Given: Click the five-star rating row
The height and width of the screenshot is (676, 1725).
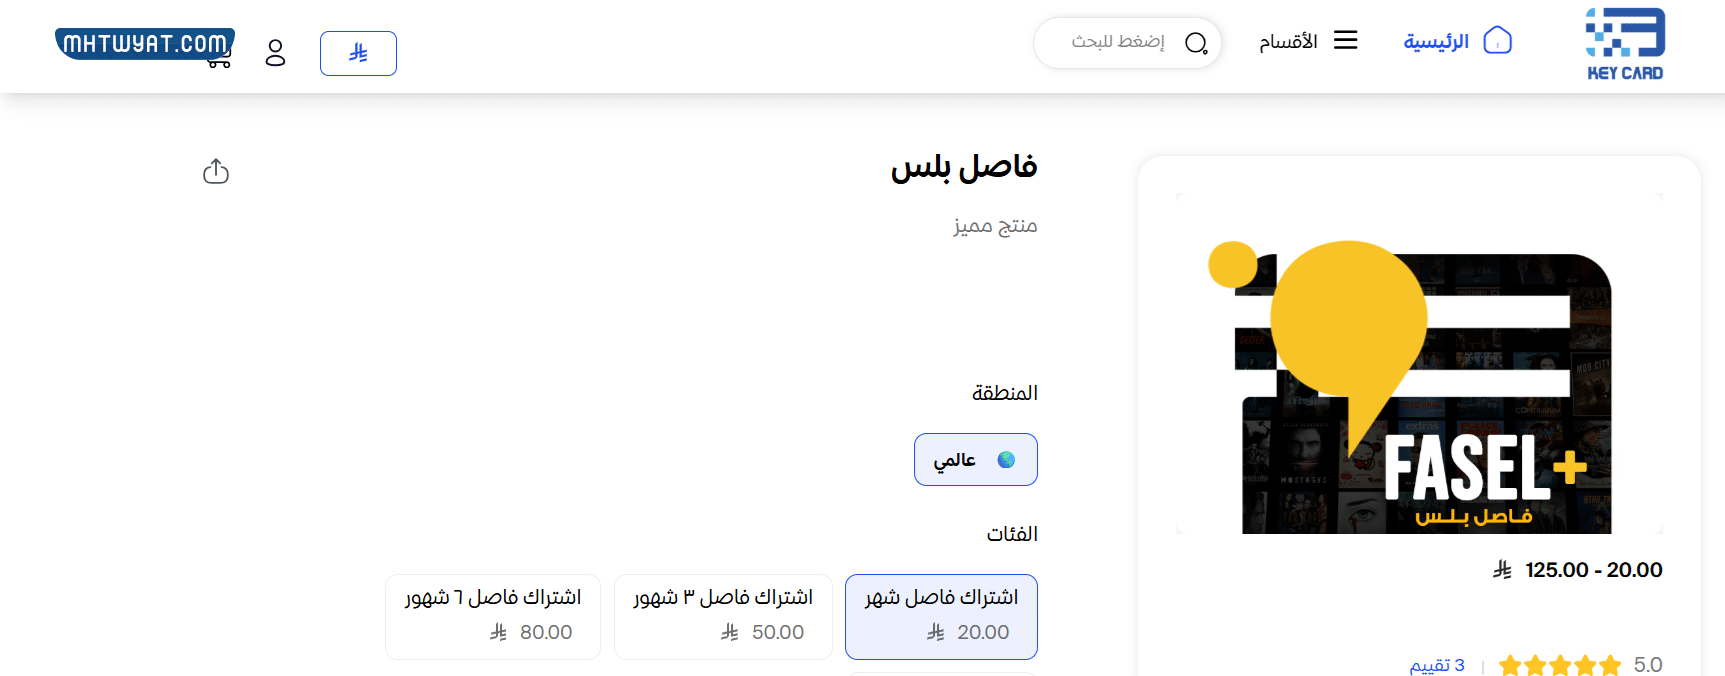Looking at the screenshot, I should point(1560,663).
